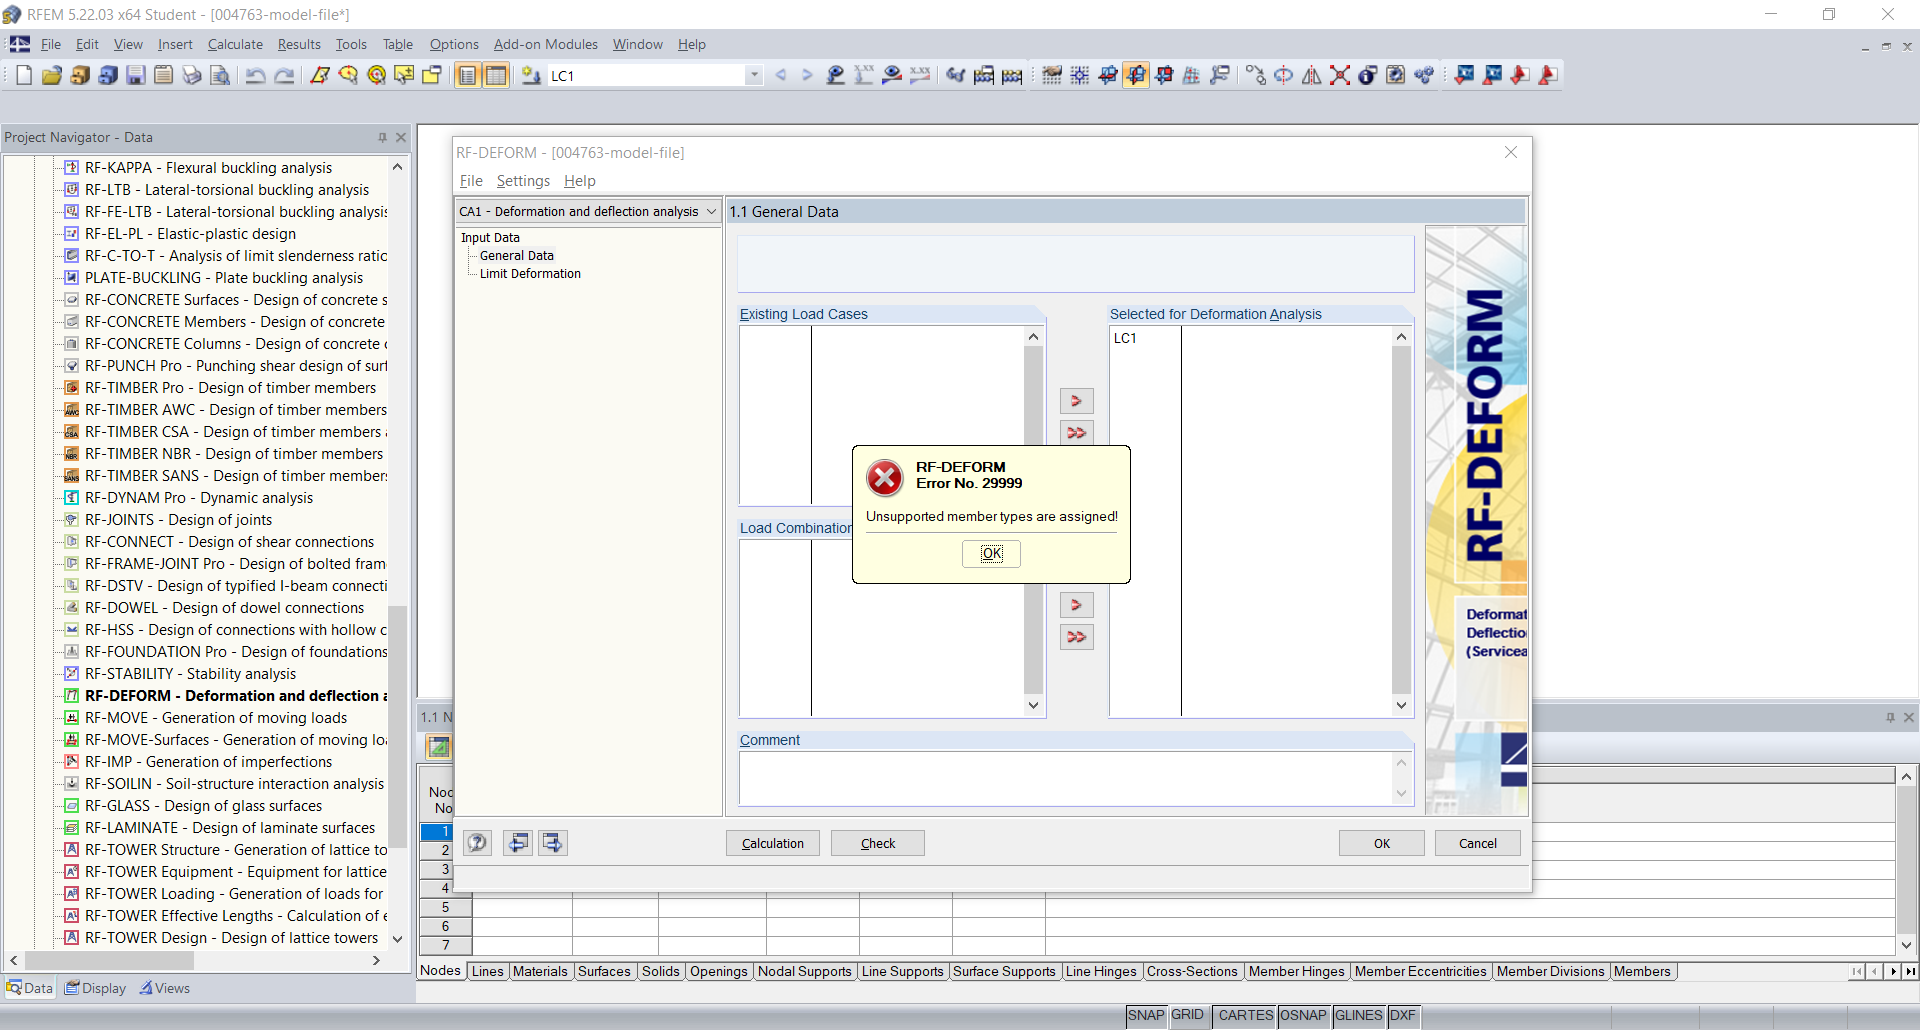
Task: Open RF-DEFORM help via question mark icon
Action: click(478, 843)
